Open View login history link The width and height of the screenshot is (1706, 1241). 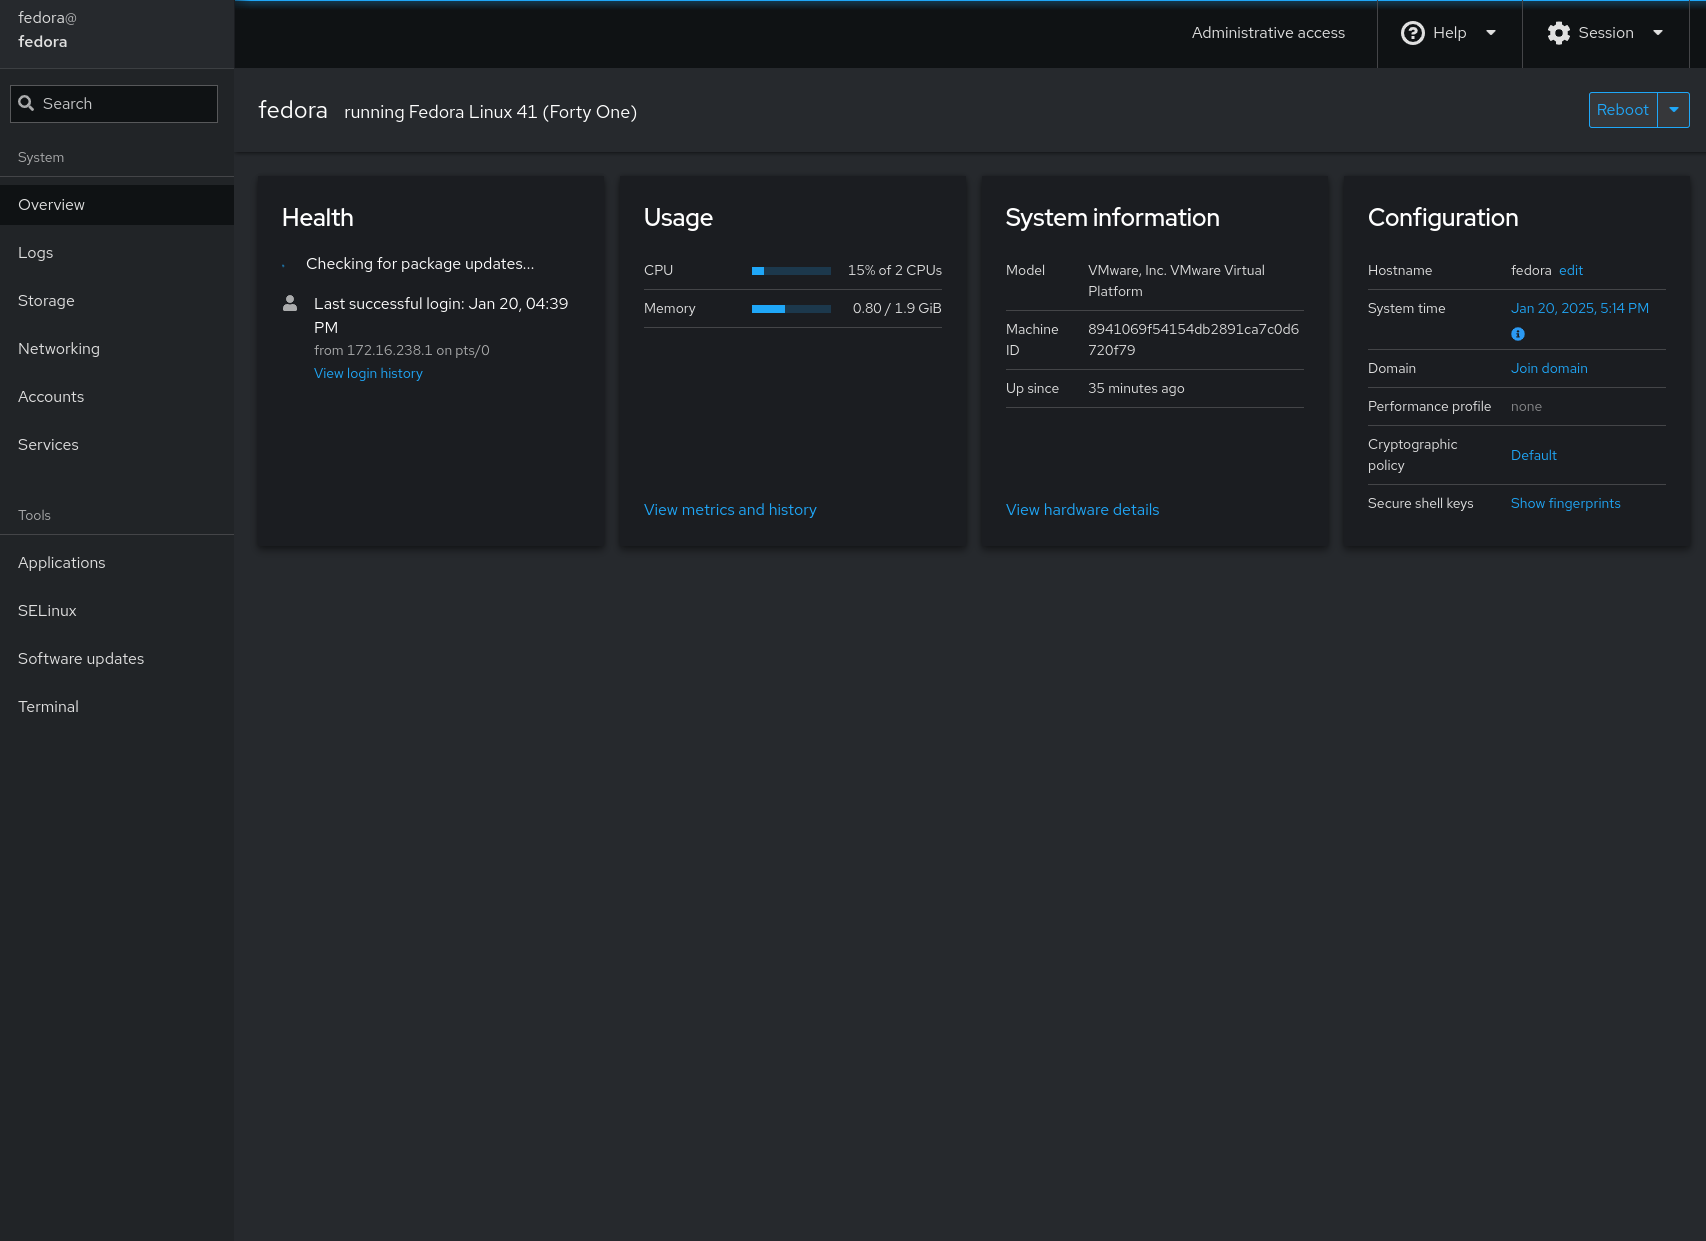pos(368,373)
